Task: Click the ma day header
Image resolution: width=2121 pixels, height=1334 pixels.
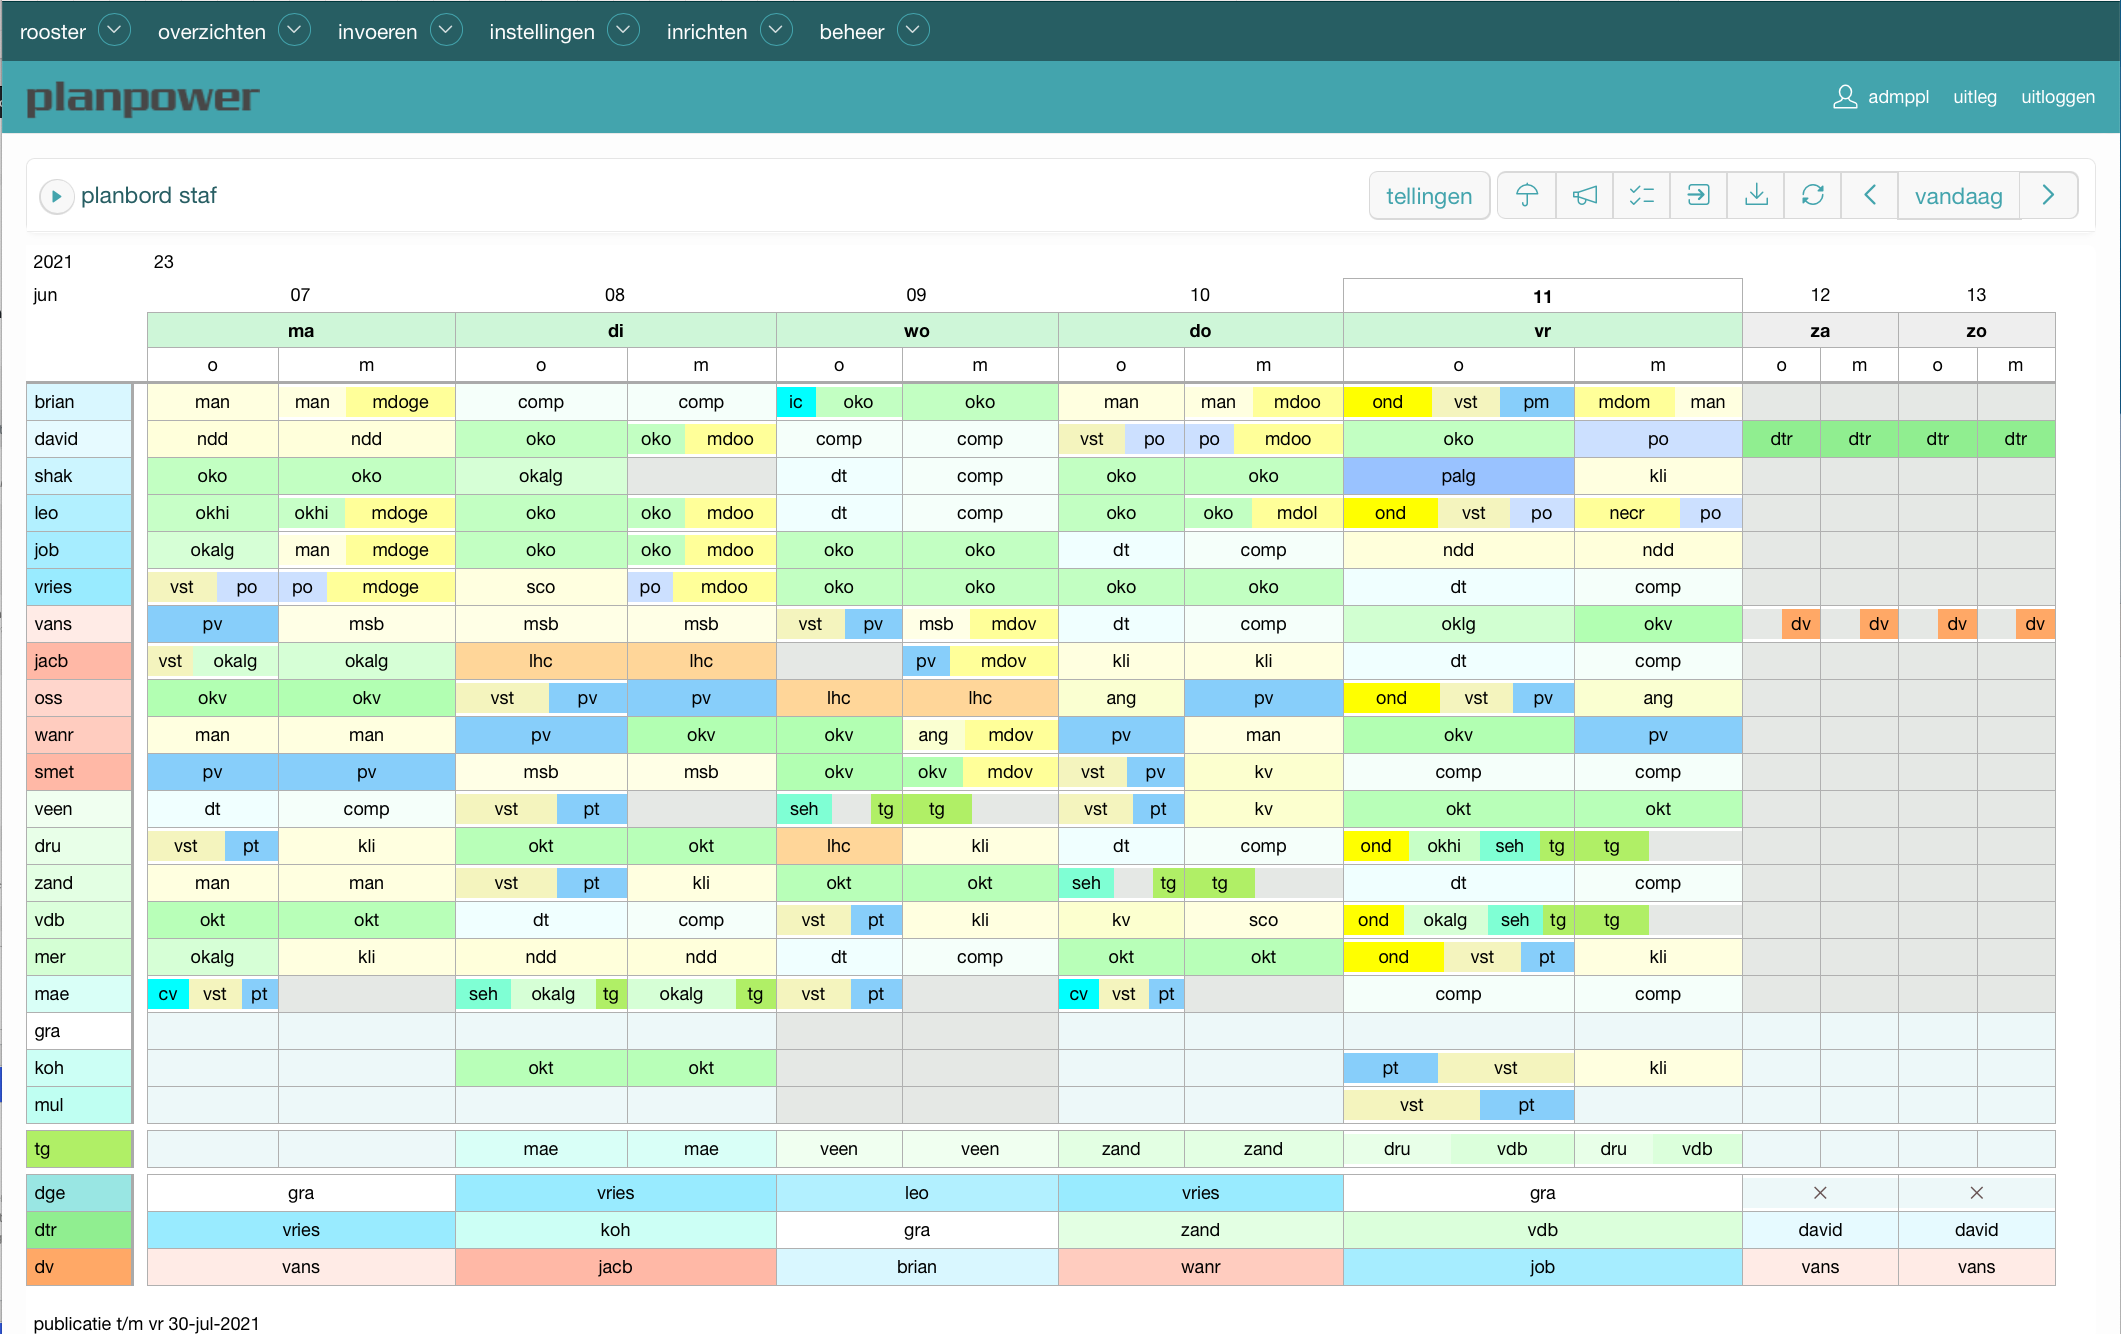Action: point(301,331)
